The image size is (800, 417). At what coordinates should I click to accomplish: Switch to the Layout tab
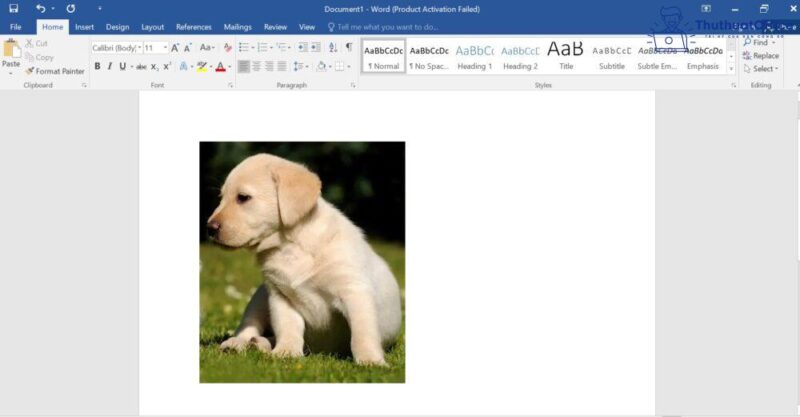[x=153, y=27]
